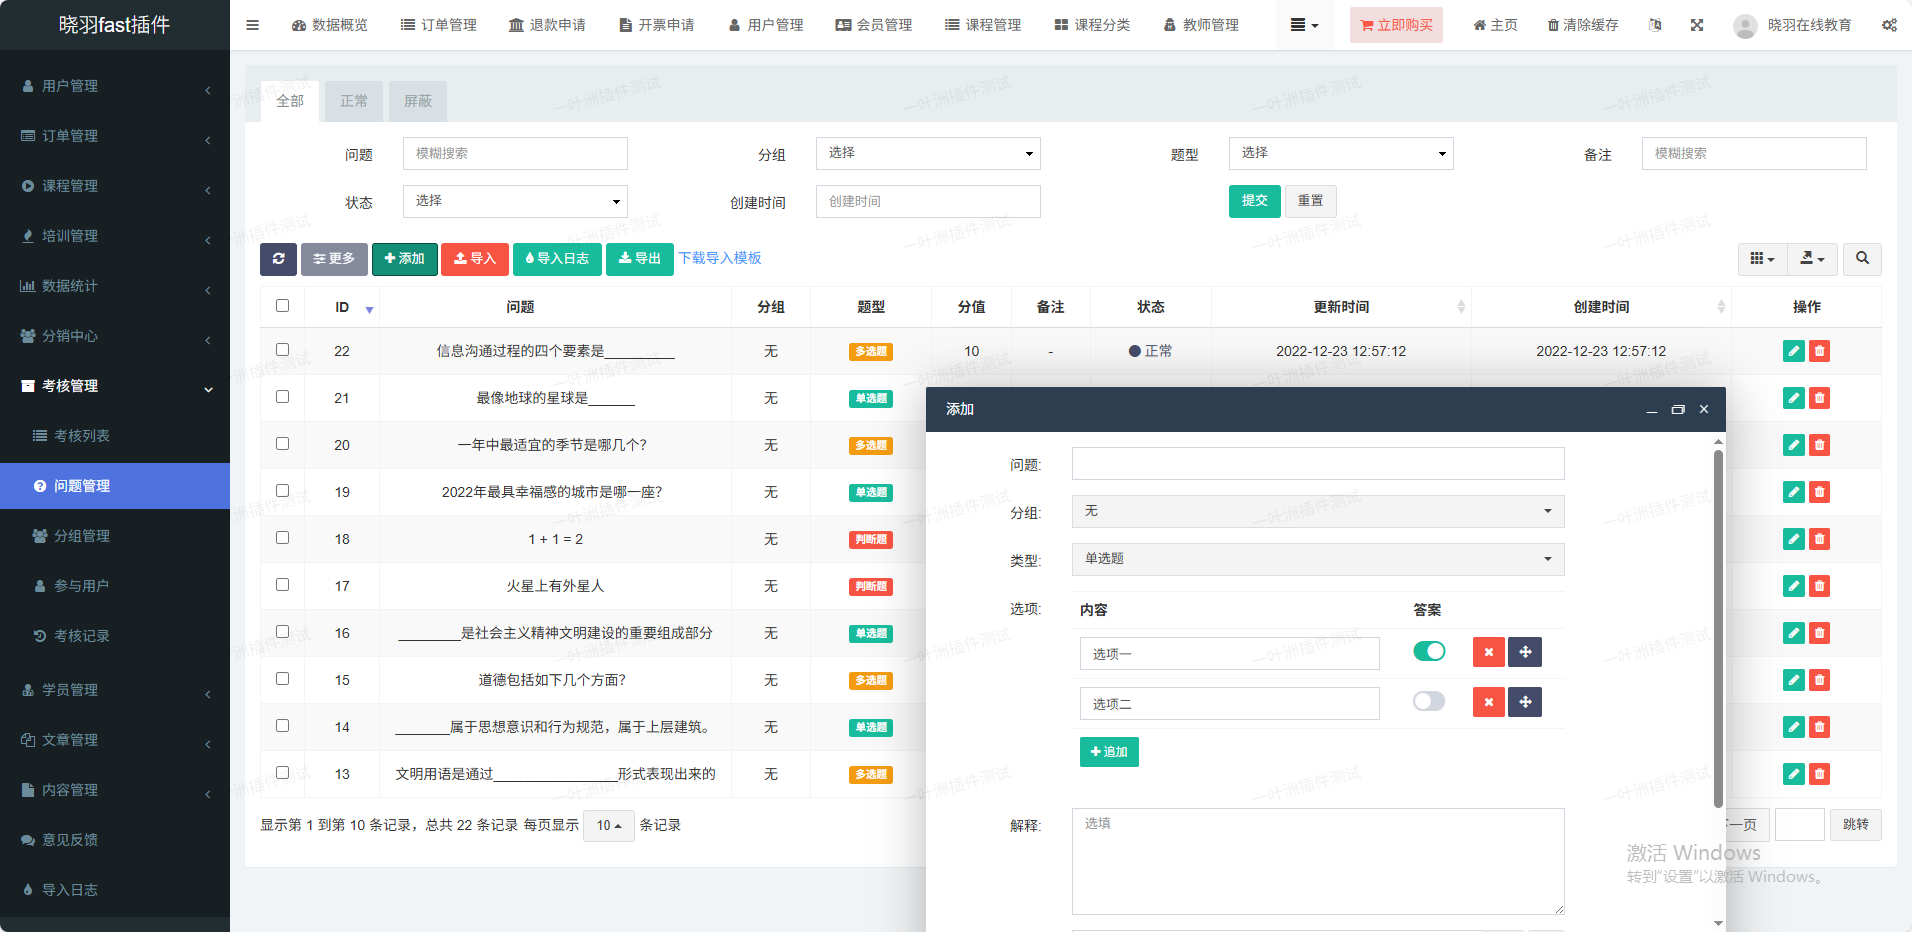1912x932 pixels.
Task: Click the search magnifier icon above table
Action: [1862, 259]
